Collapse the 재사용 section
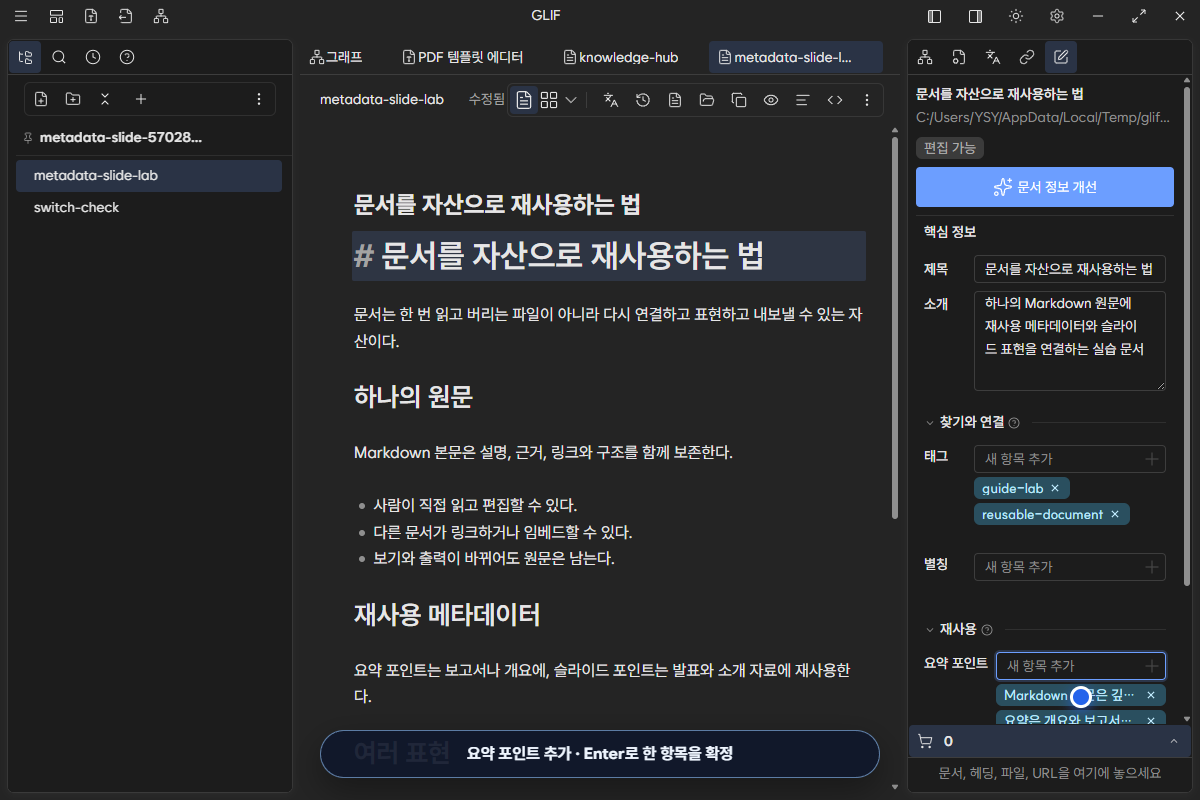1200x800 pixels. (x=930, y=630)
